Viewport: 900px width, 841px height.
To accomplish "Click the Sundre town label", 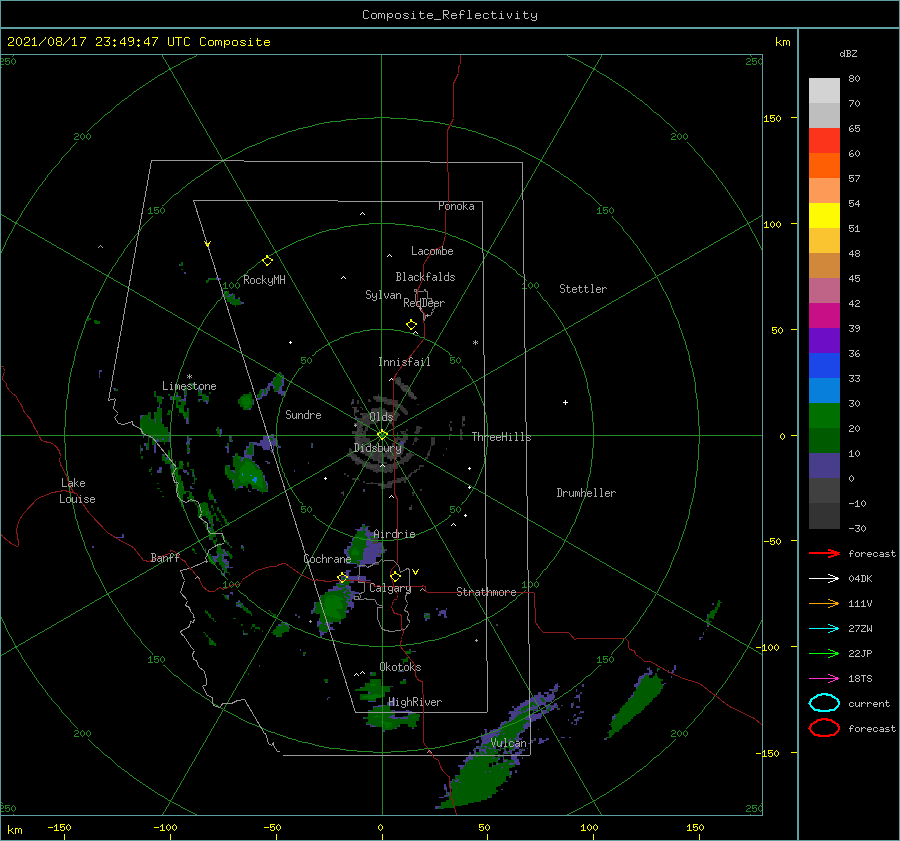I will point(303,414).
